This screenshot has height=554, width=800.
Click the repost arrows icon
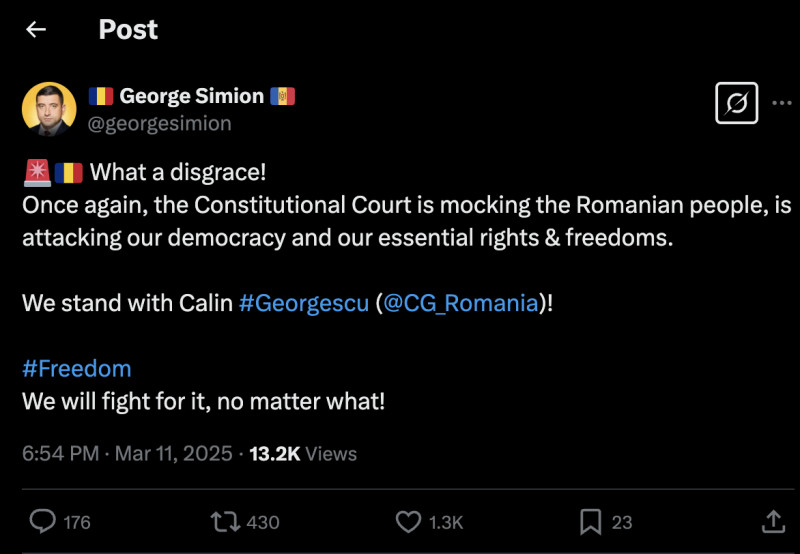(x=222, y=521)
